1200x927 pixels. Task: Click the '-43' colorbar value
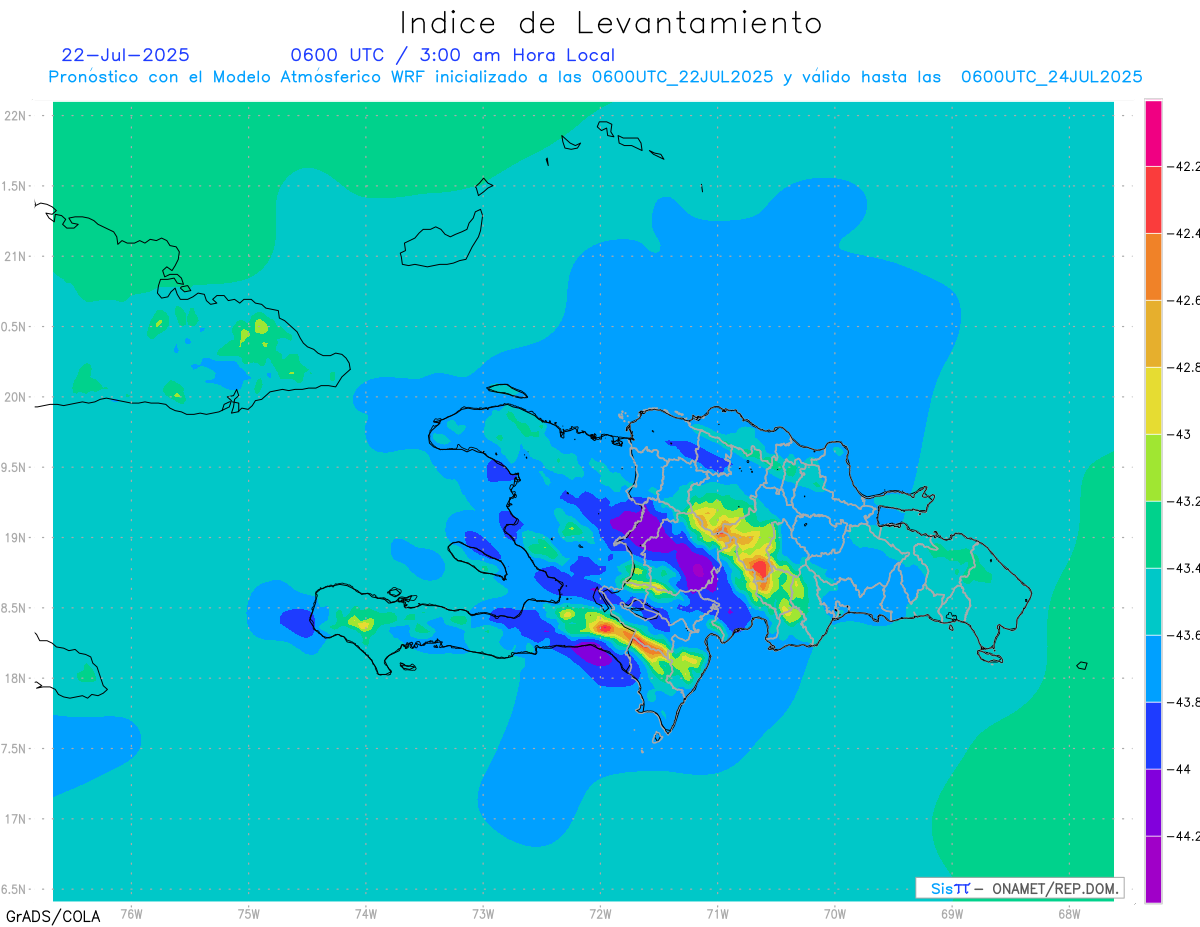click(x=1179, y=434)
